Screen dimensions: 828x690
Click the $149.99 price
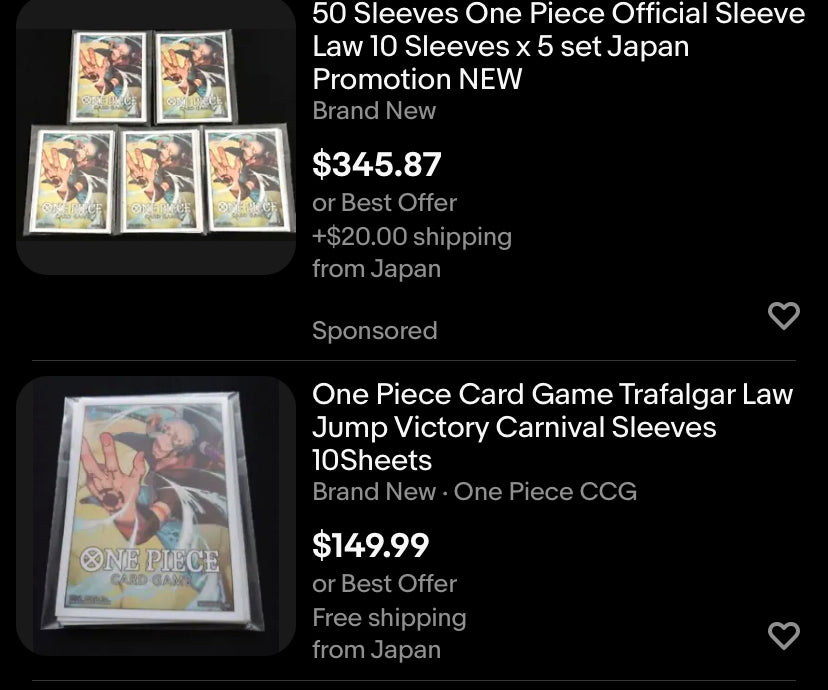tap(370, 545)
